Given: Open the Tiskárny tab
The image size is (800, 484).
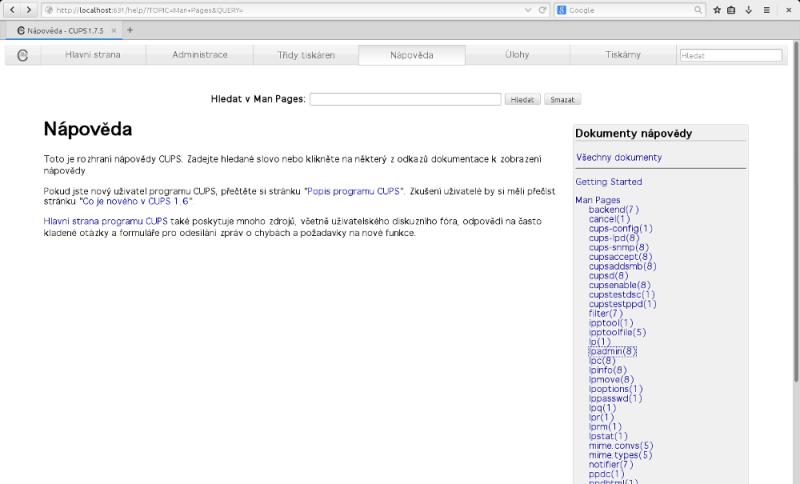Looking at the screenshot, I should point(623,55).
